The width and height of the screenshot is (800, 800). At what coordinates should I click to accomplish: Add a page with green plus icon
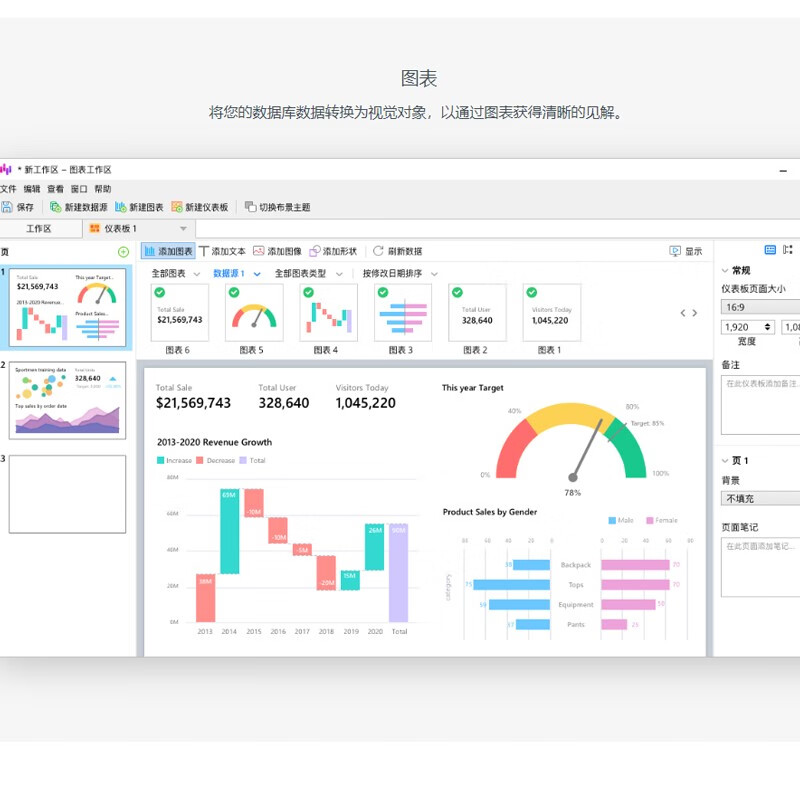123,252
